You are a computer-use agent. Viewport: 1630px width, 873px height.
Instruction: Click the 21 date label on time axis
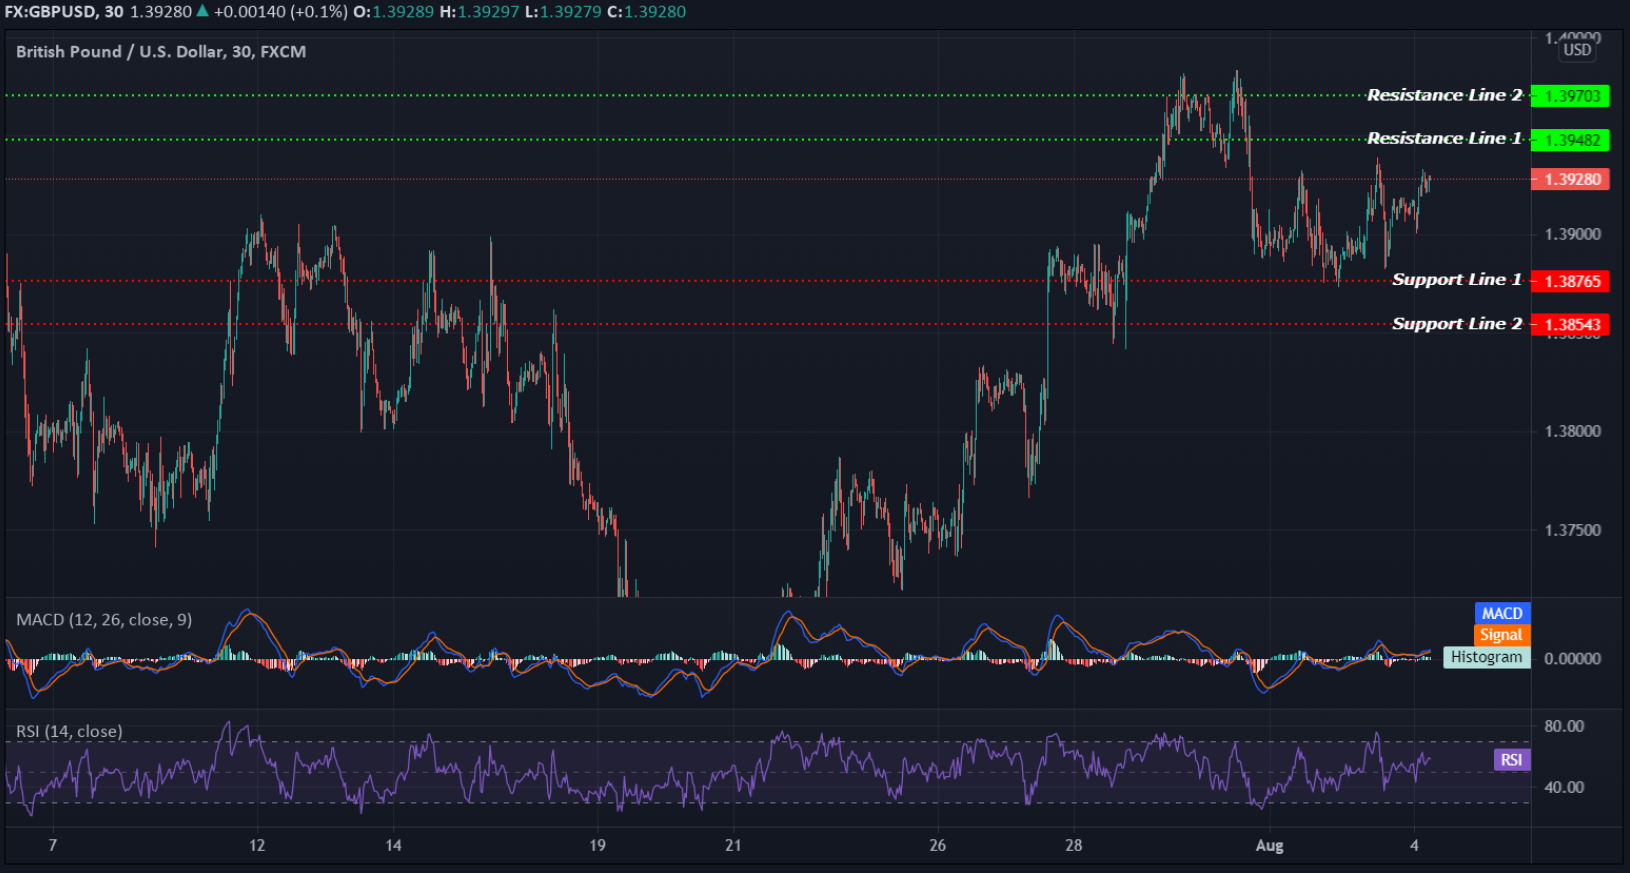(x=733, y=846)
